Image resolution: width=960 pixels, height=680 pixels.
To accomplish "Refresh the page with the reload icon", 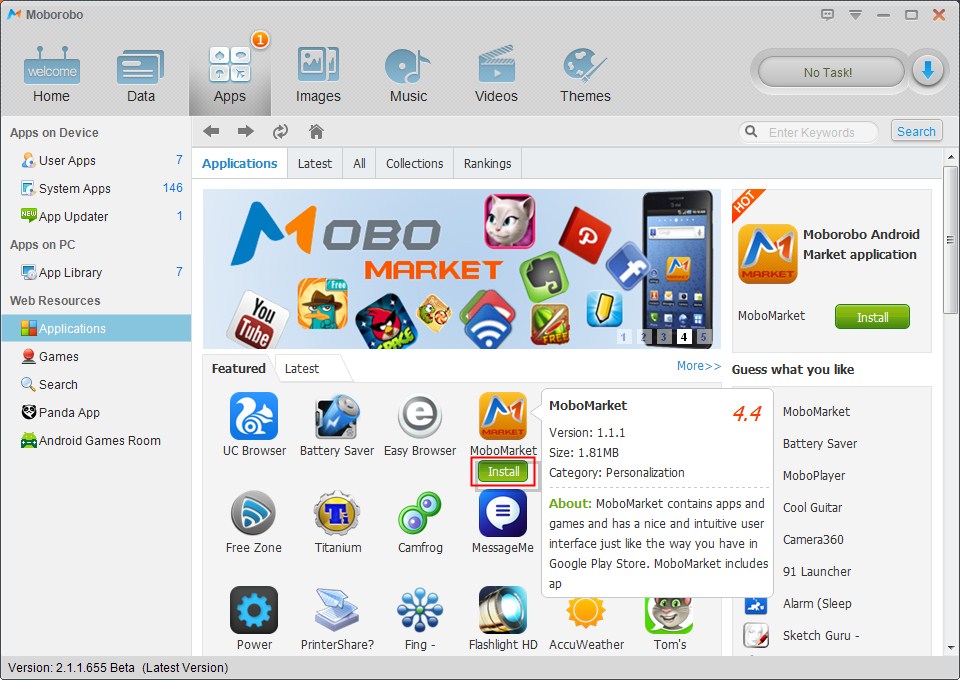I will 280,131.
